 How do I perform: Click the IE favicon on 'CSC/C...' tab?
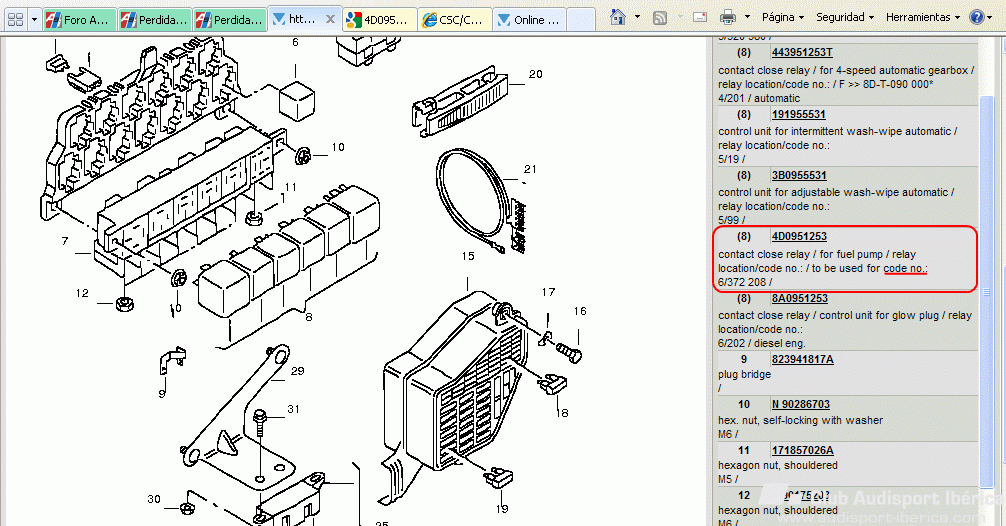pyautogui.click(x=429, y=20)
